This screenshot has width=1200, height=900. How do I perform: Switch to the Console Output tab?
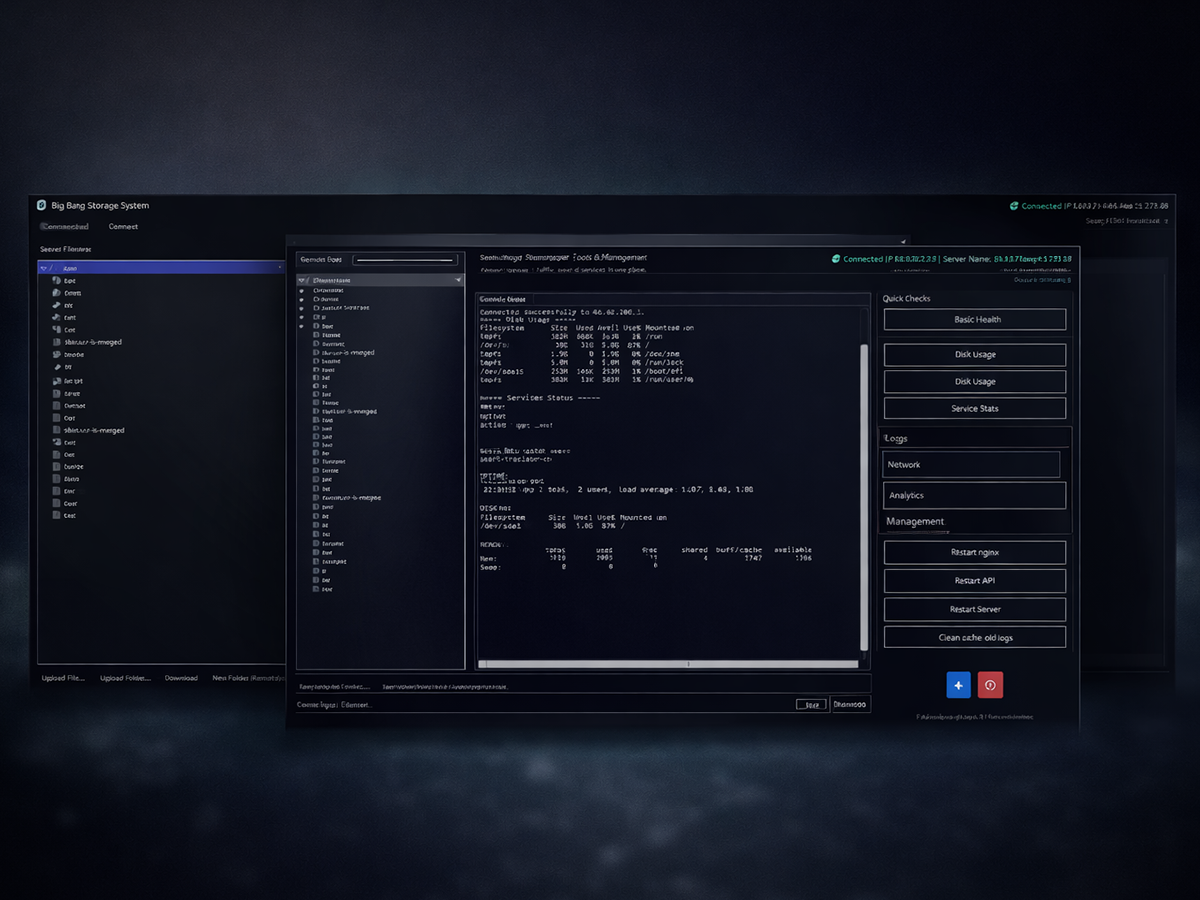[502, 299]
